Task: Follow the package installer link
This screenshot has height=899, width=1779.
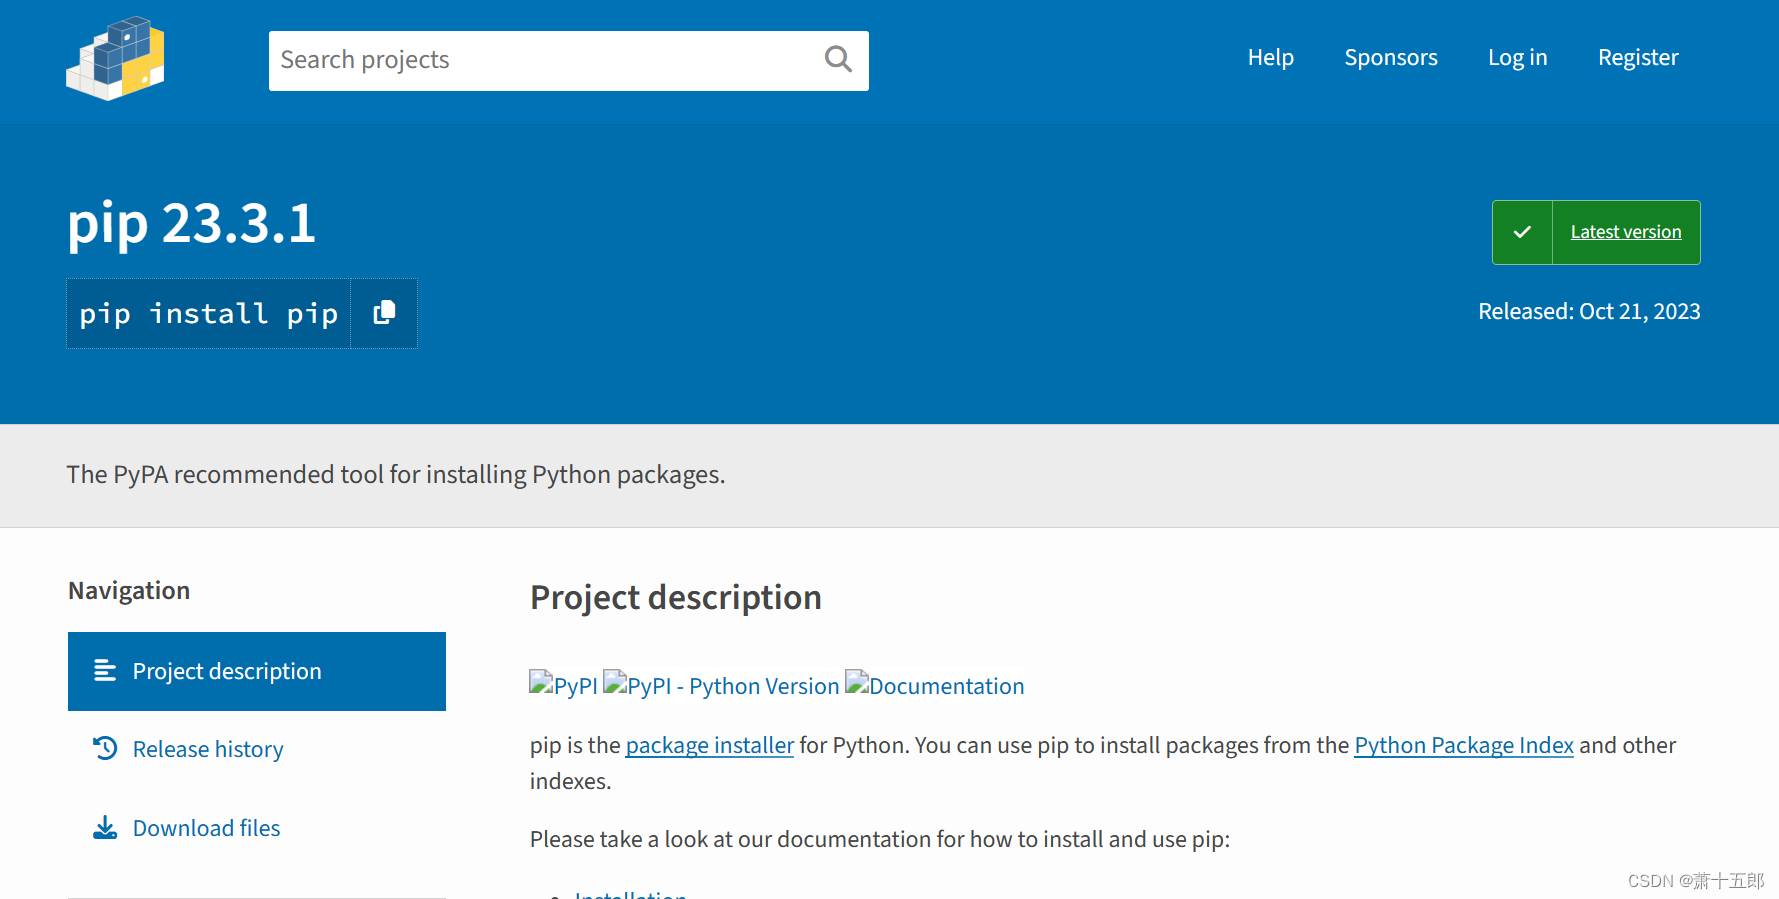Action: point(710,745)
